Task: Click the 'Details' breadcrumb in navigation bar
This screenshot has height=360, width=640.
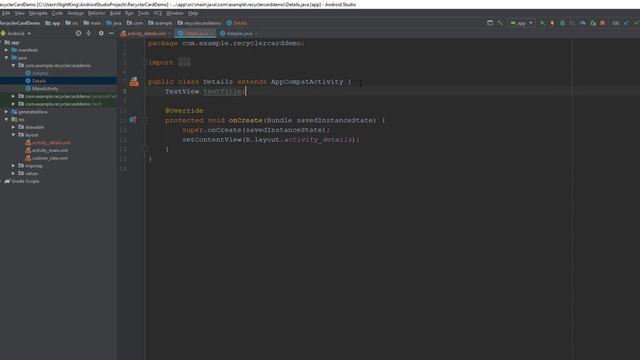Action: click(237, 23)
